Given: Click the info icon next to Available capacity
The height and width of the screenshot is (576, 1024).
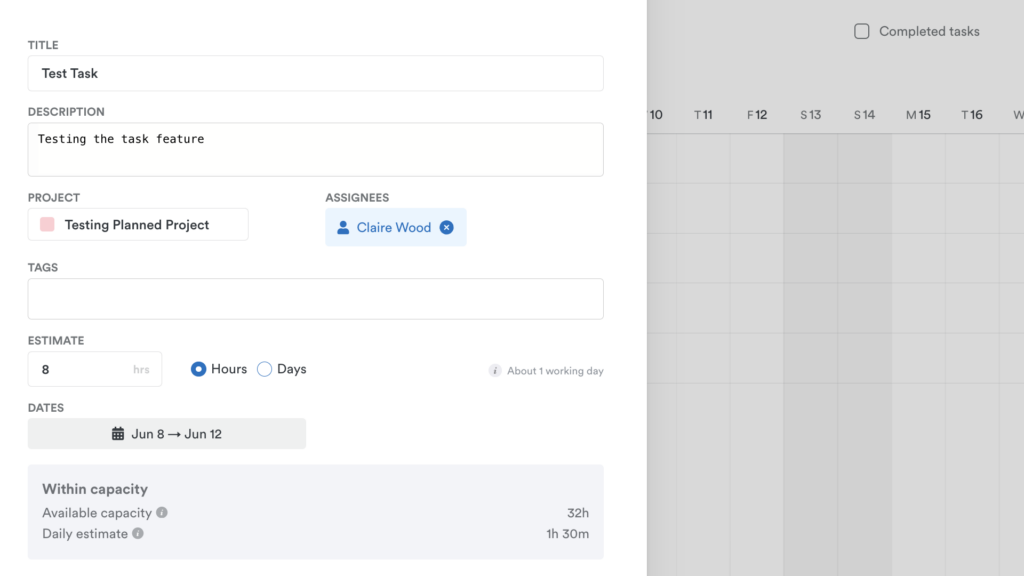Looking at the screenshot, I should (162, 513).
